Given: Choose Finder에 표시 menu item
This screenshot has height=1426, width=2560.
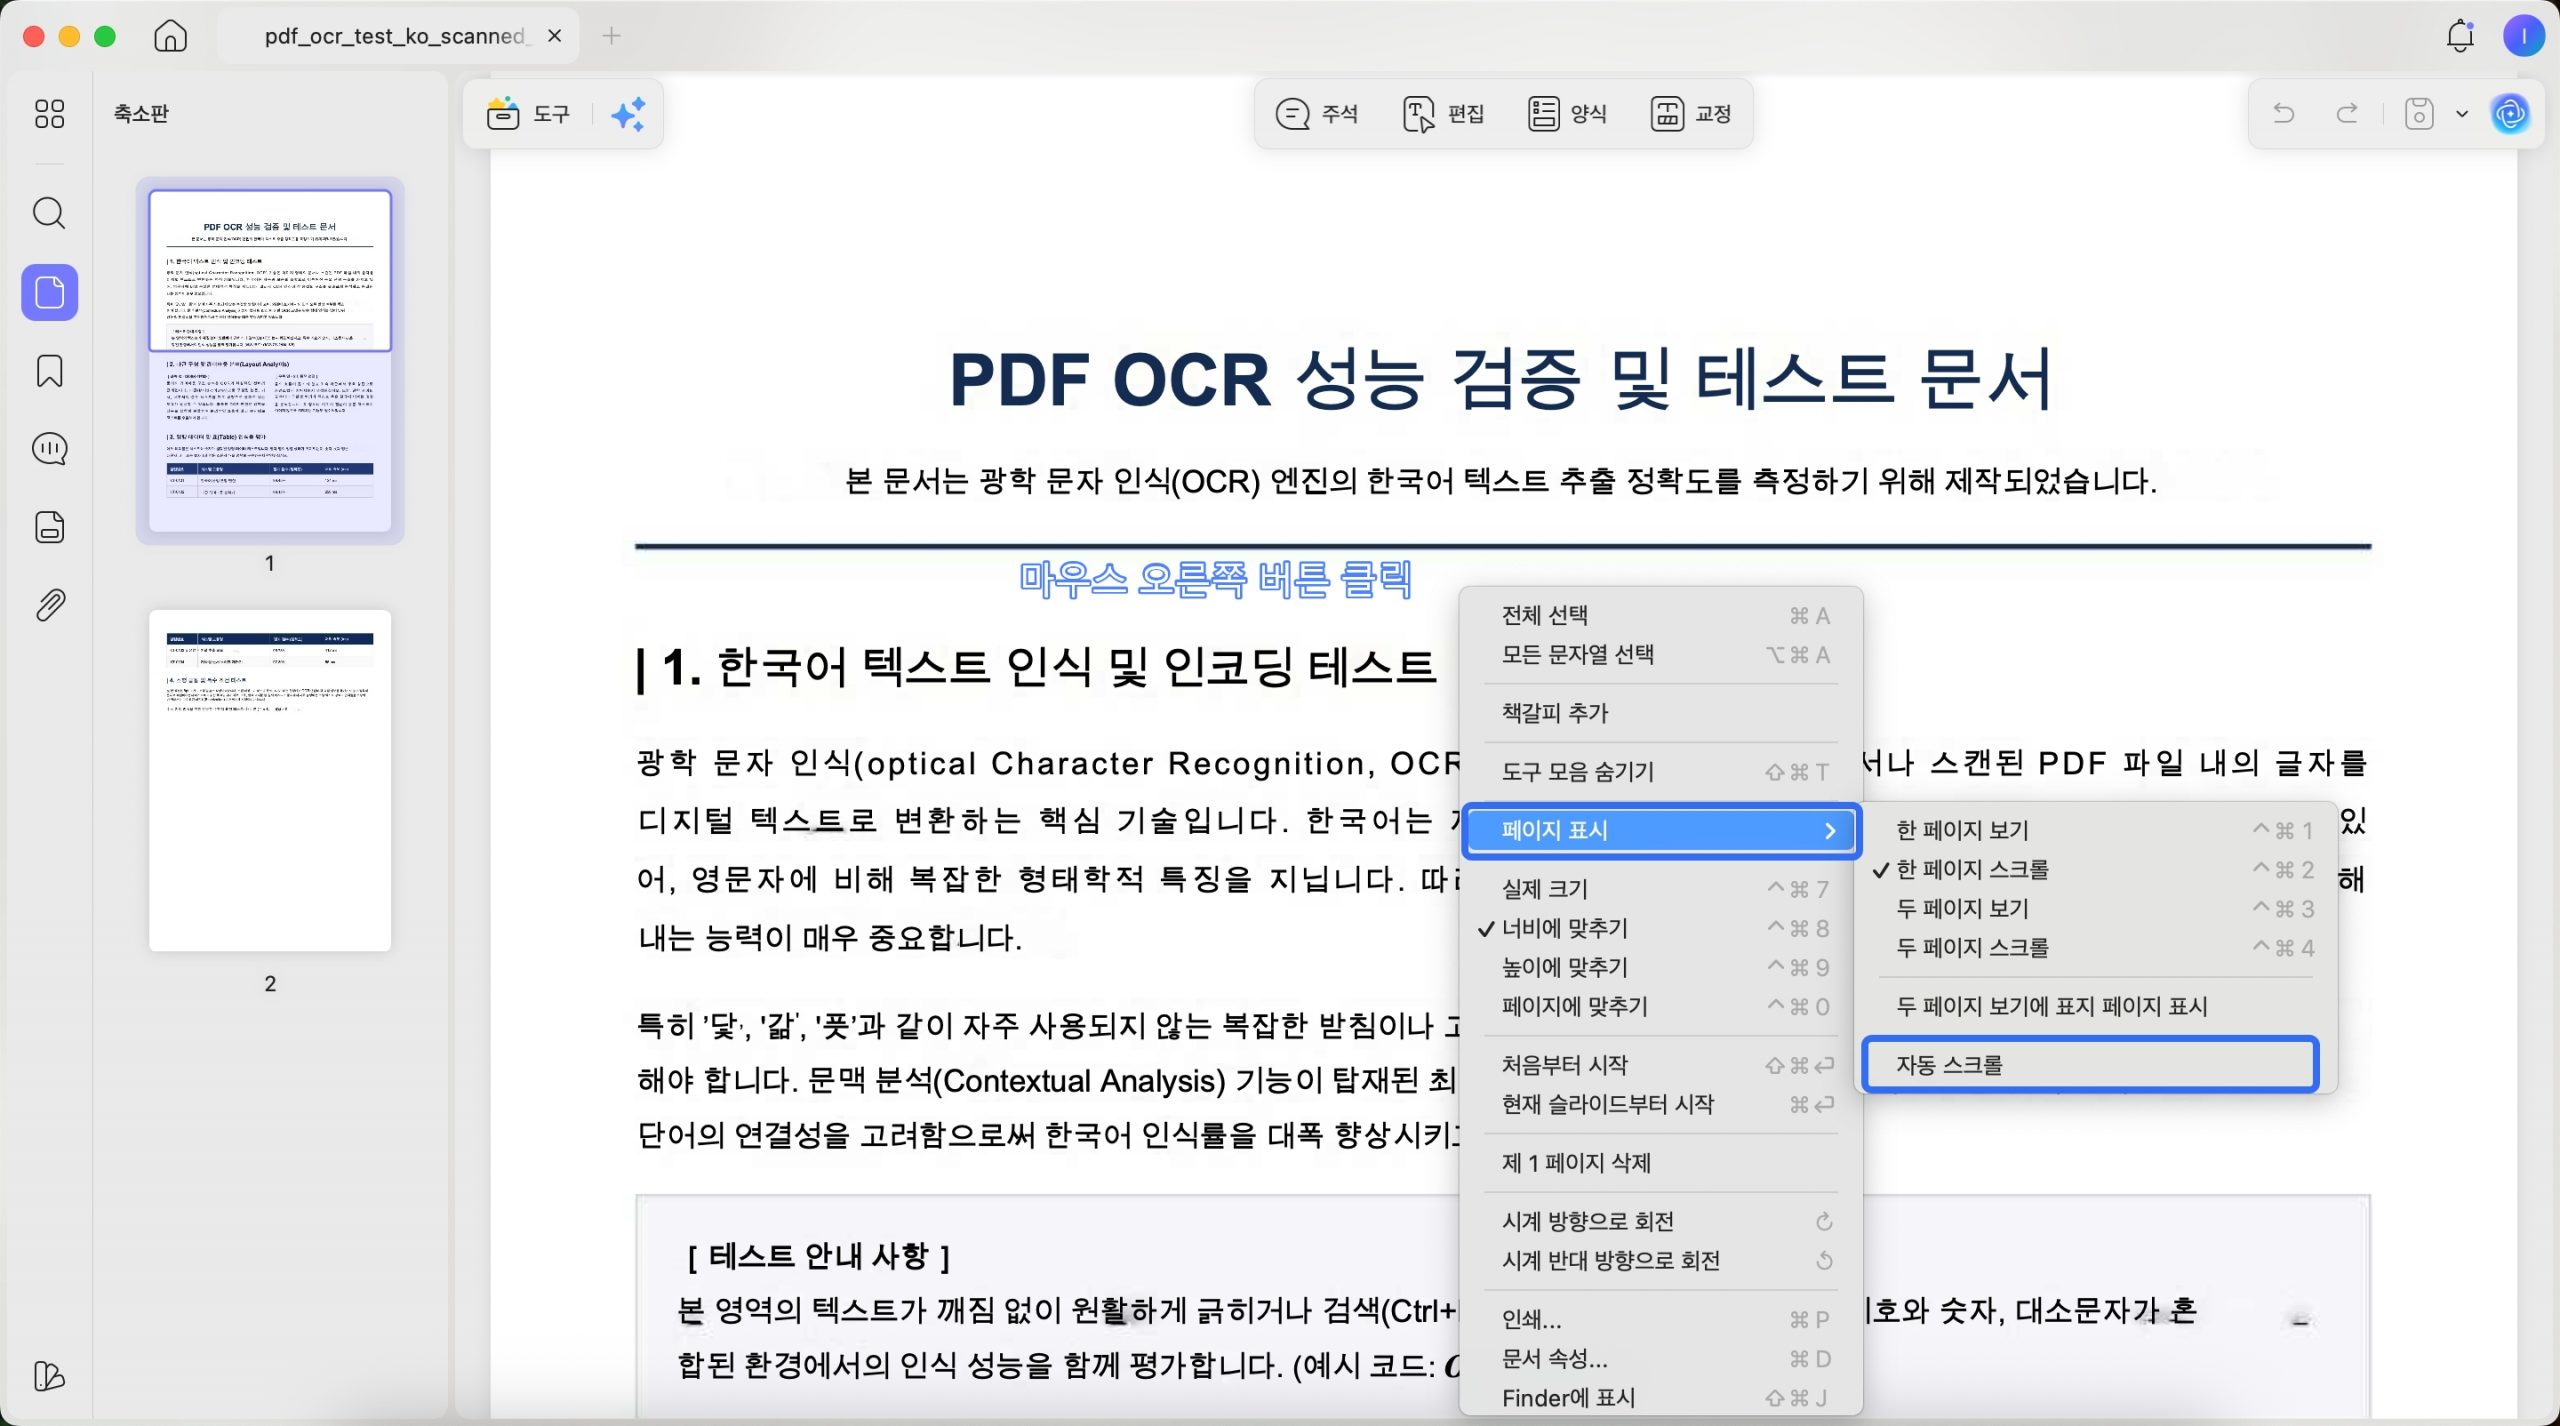Looking at the screenshot, I should pos(1661,1398).
